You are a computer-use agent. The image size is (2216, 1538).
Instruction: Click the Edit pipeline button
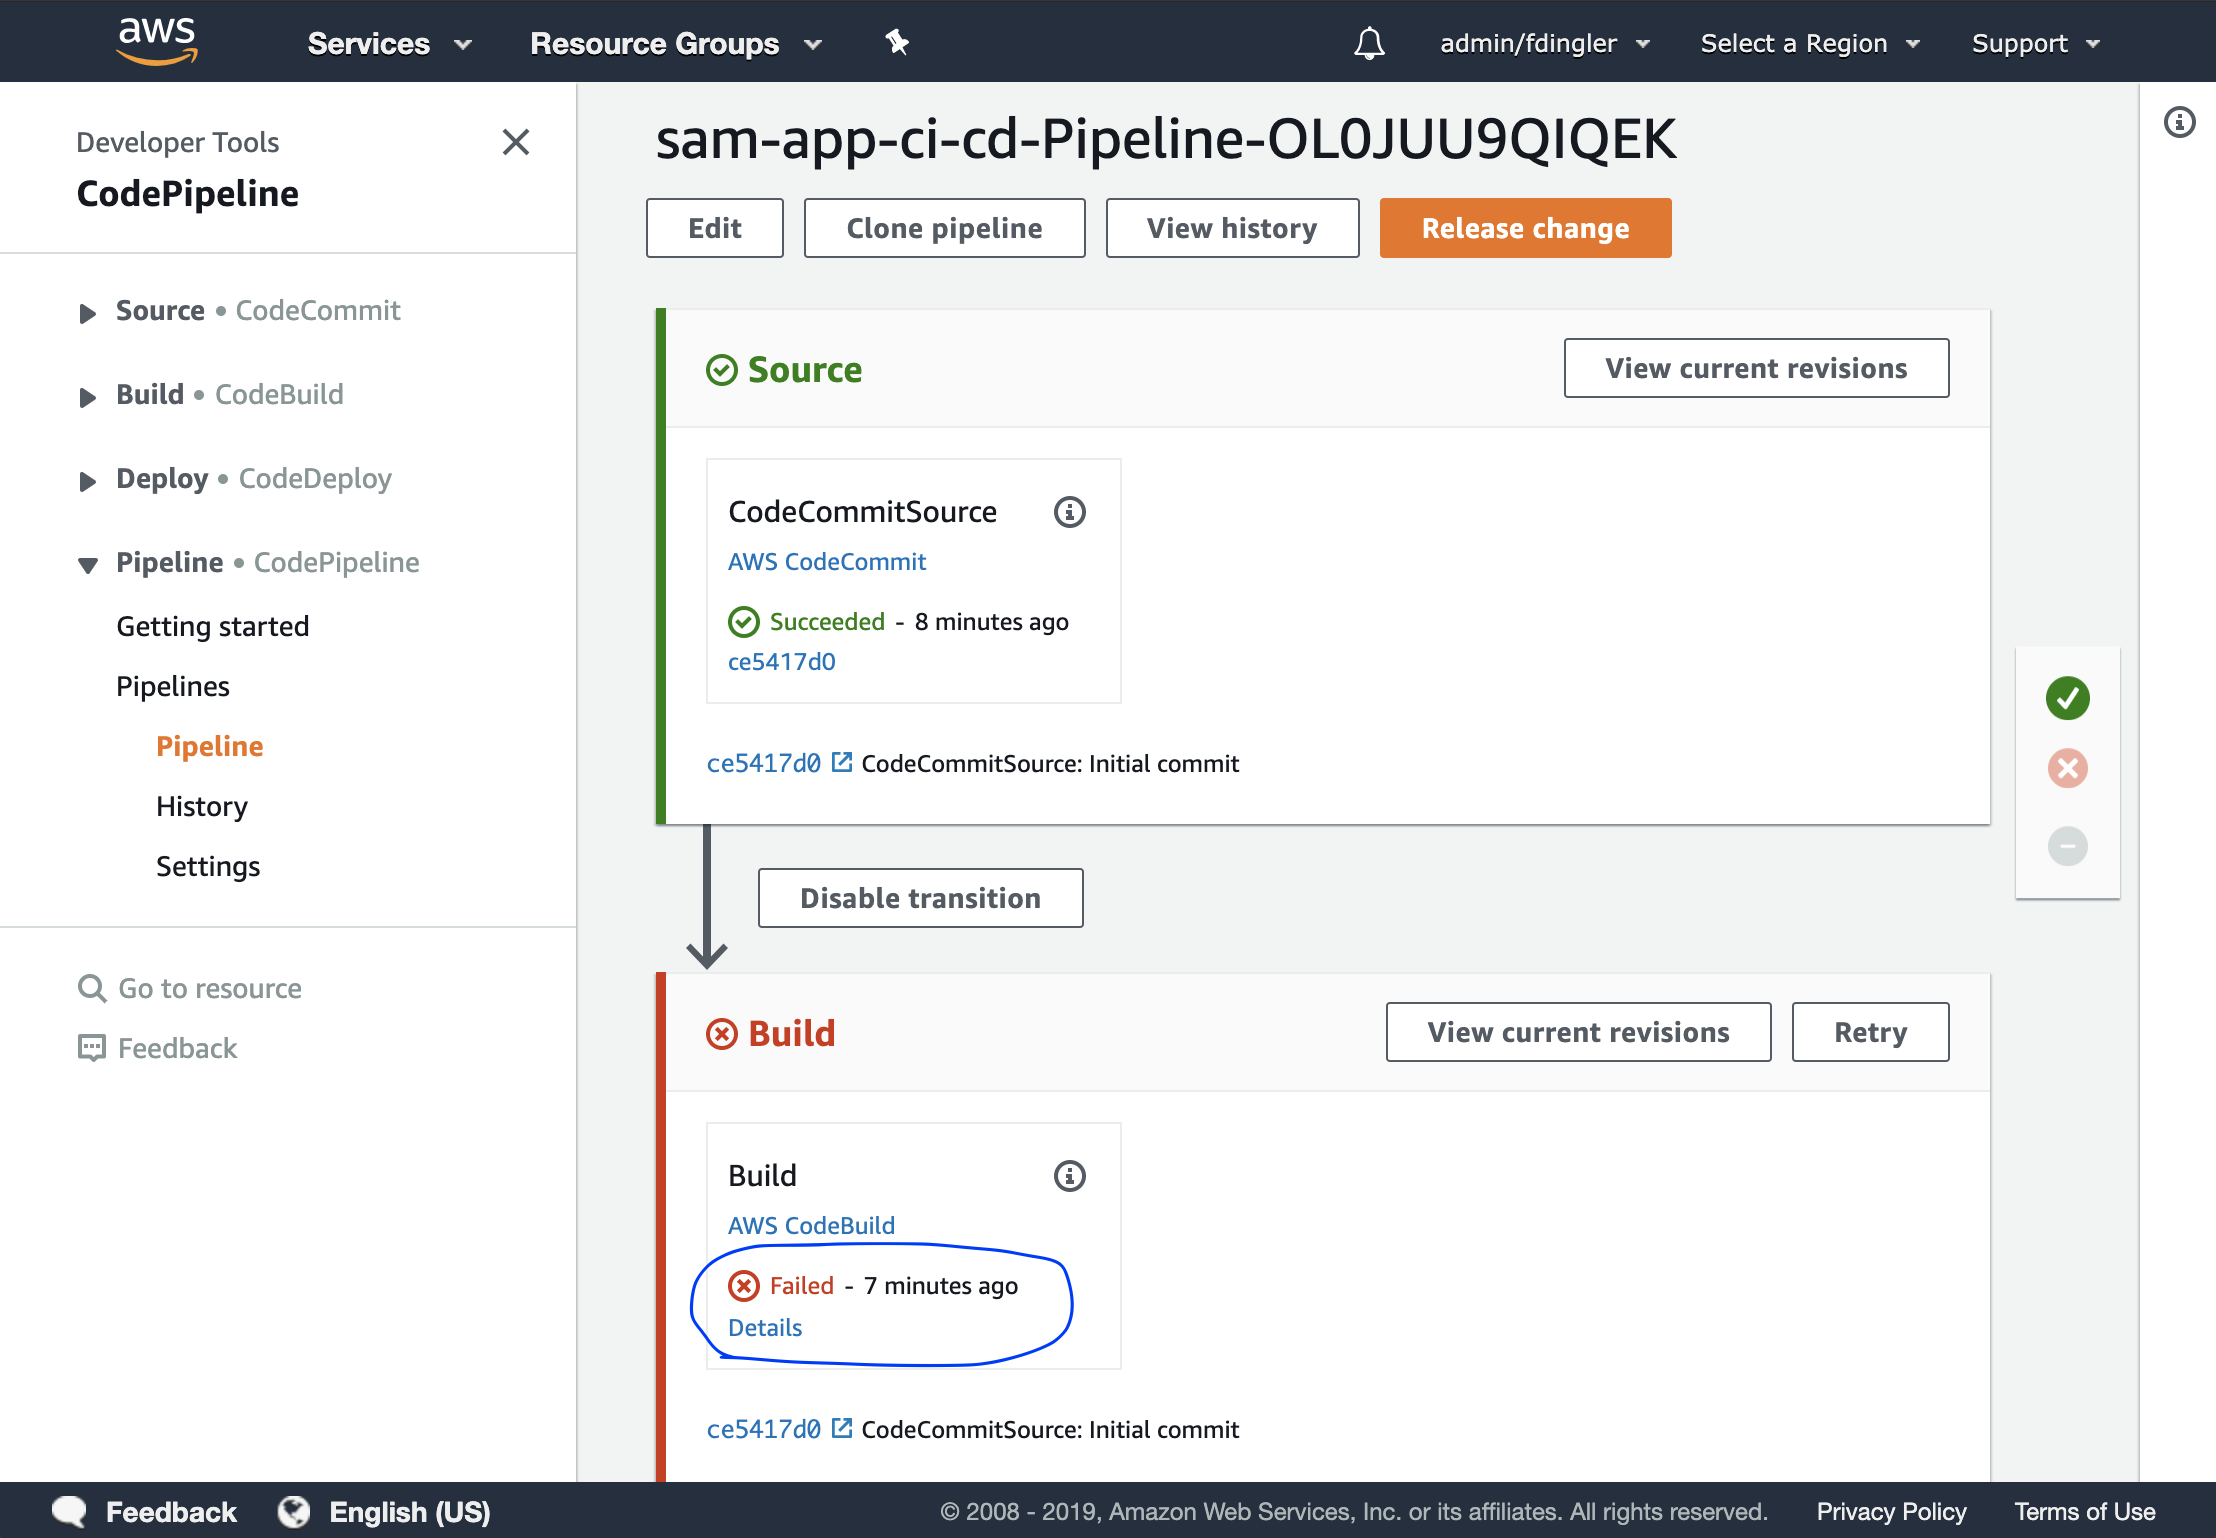pyautogui.click(x=715, y=228)
